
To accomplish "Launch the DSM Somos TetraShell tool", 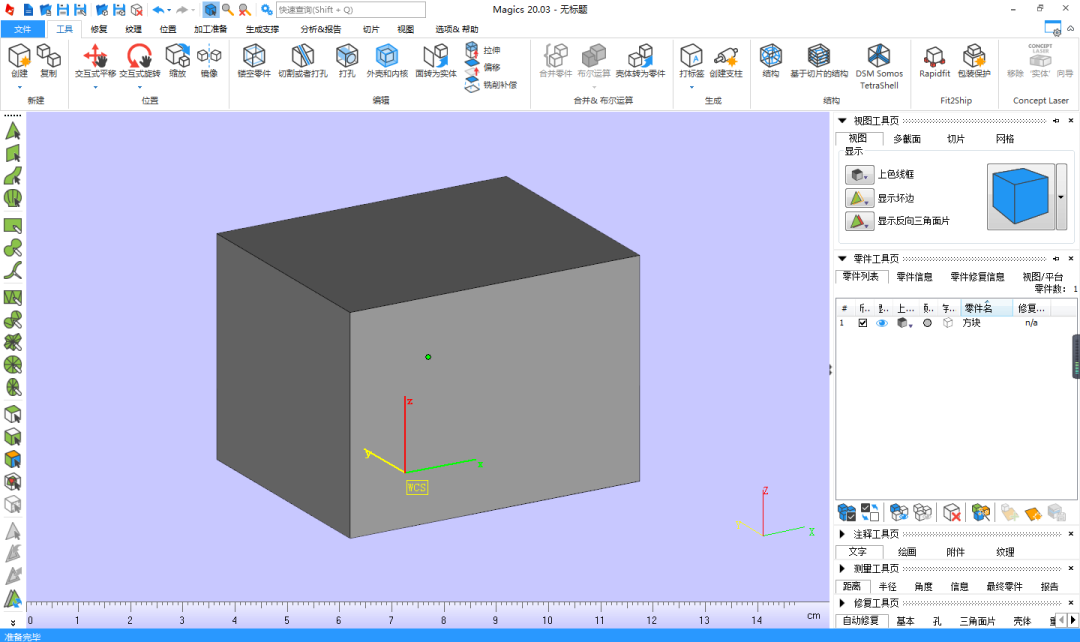I will tap(878, 56).
